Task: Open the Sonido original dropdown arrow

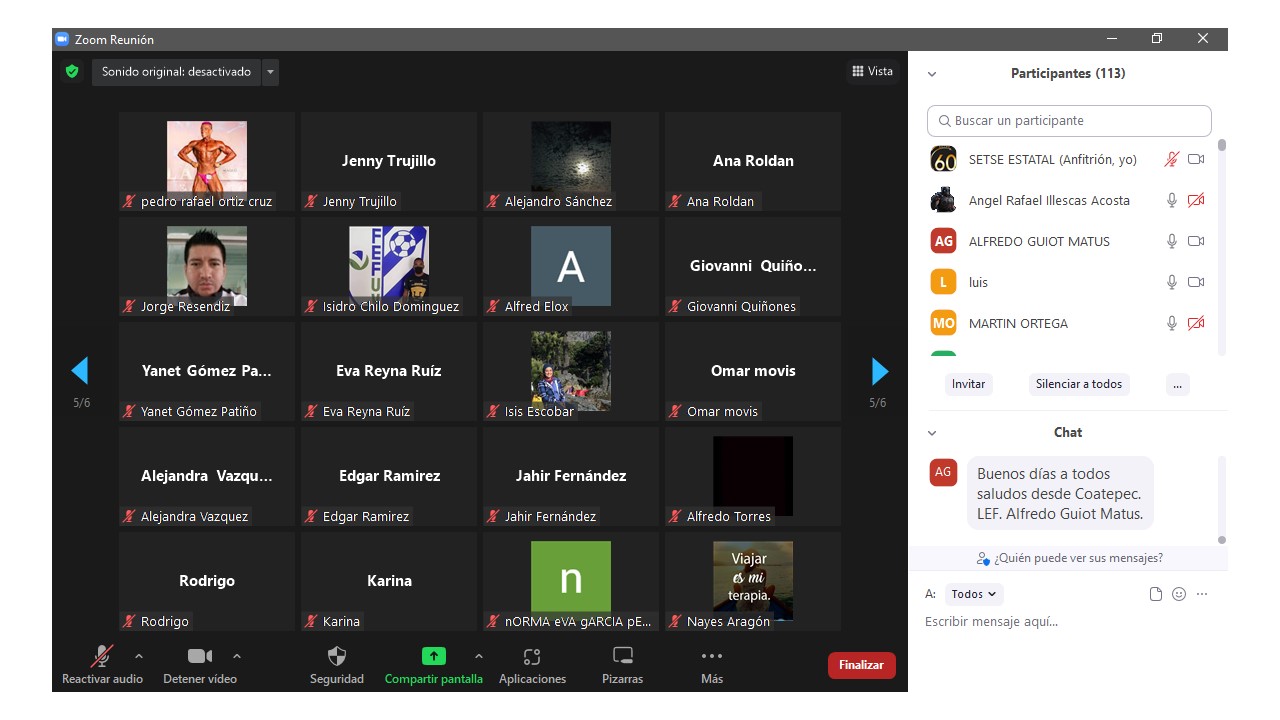Action: click(270, 72)
